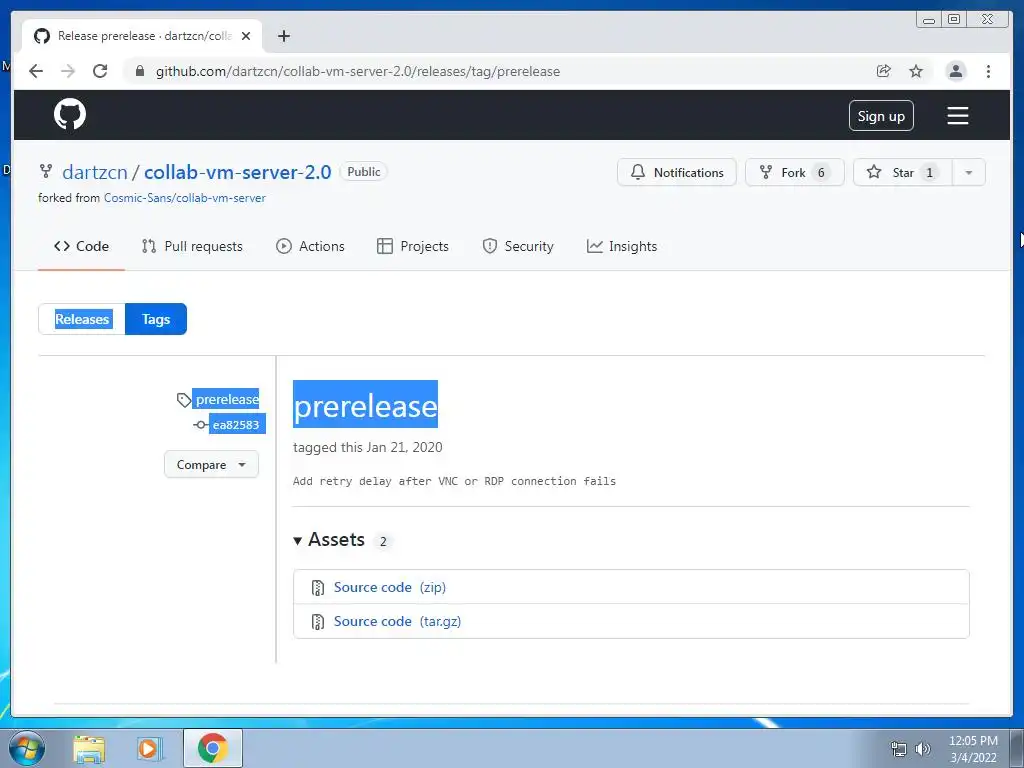Click the Public visibility badge

[364, 172]
